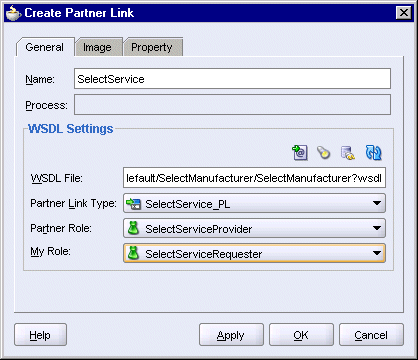Select the General tab
This screenshot has height=360, width=418.
(x=45, y=47)
